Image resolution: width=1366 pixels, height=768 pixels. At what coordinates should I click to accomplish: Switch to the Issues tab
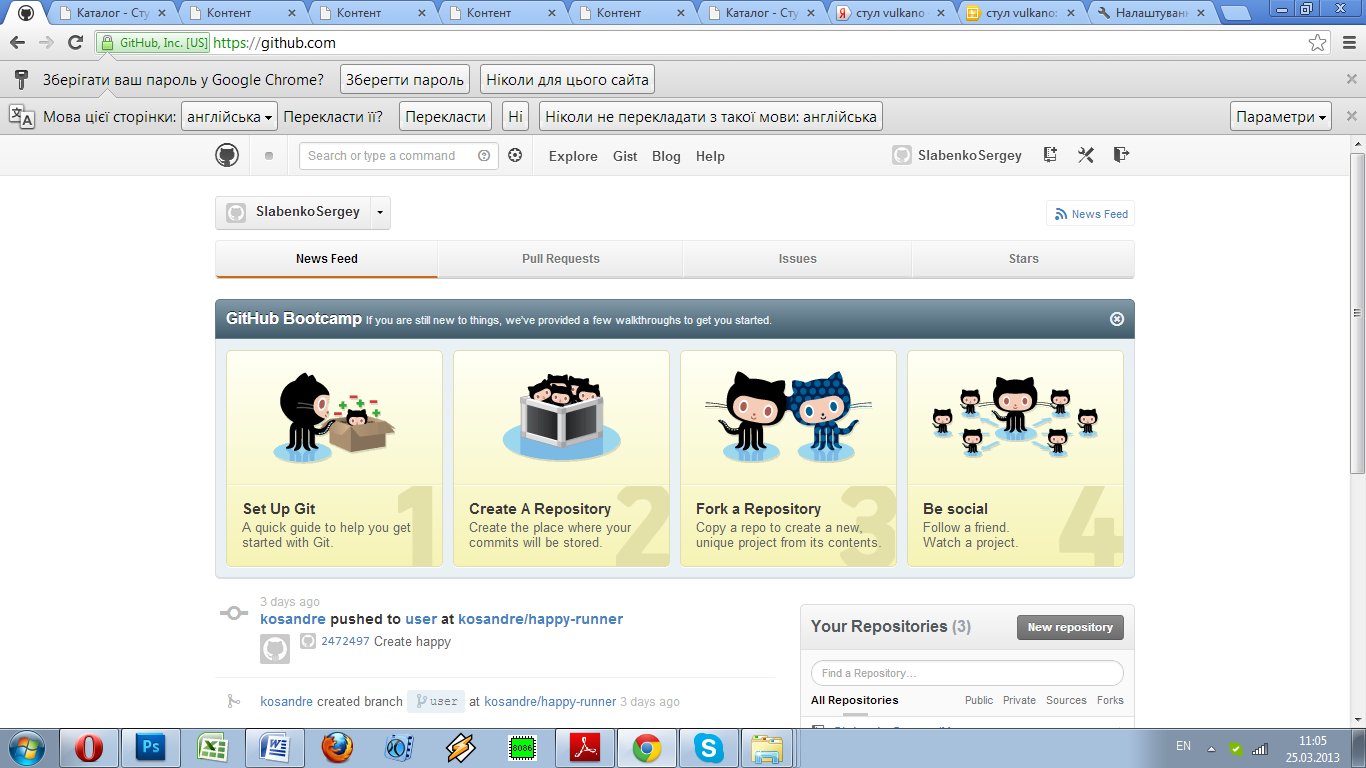(x=797, y=259)
